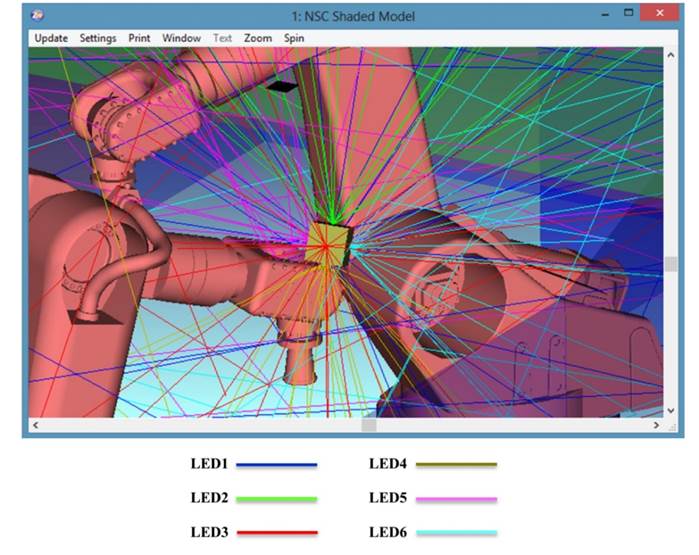The height and width of the screenshot is (555, 699).
Task: Maximize the NSC Shaded Model window
Action: pos(629,14)
